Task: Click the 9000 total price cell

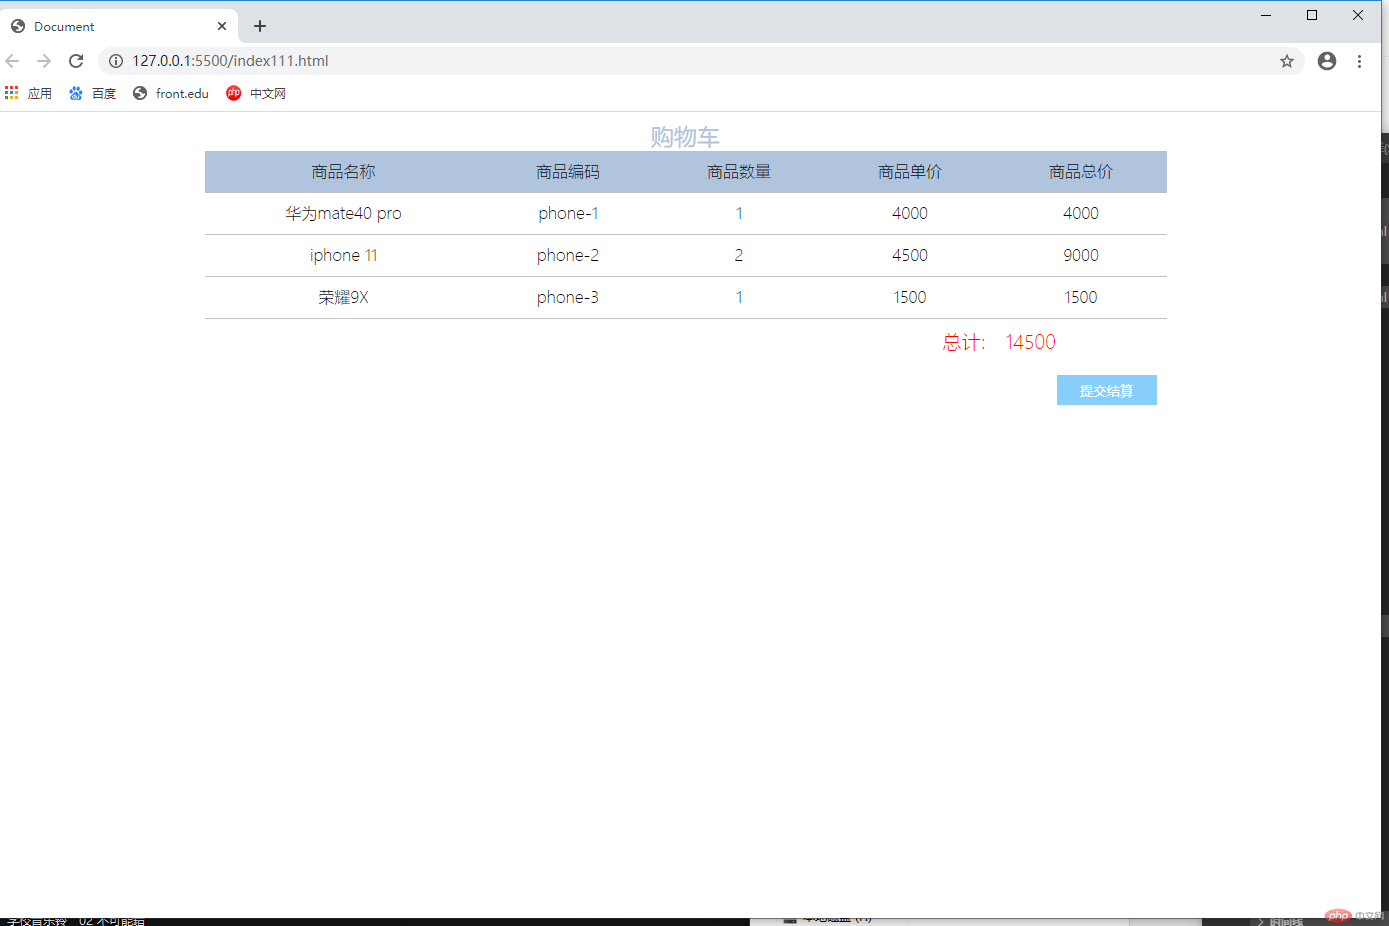Action: point(1081,255)
